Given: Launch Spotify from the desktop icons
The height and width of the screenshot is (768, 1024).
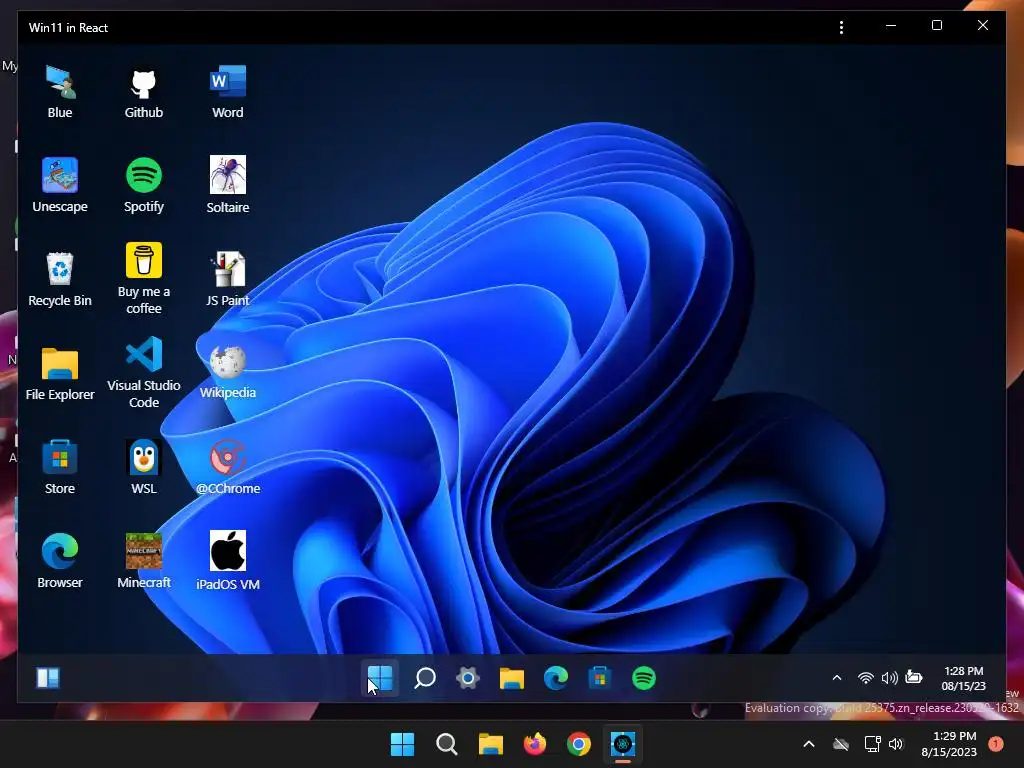Looking at the screenshot, I should coord(144,185).
